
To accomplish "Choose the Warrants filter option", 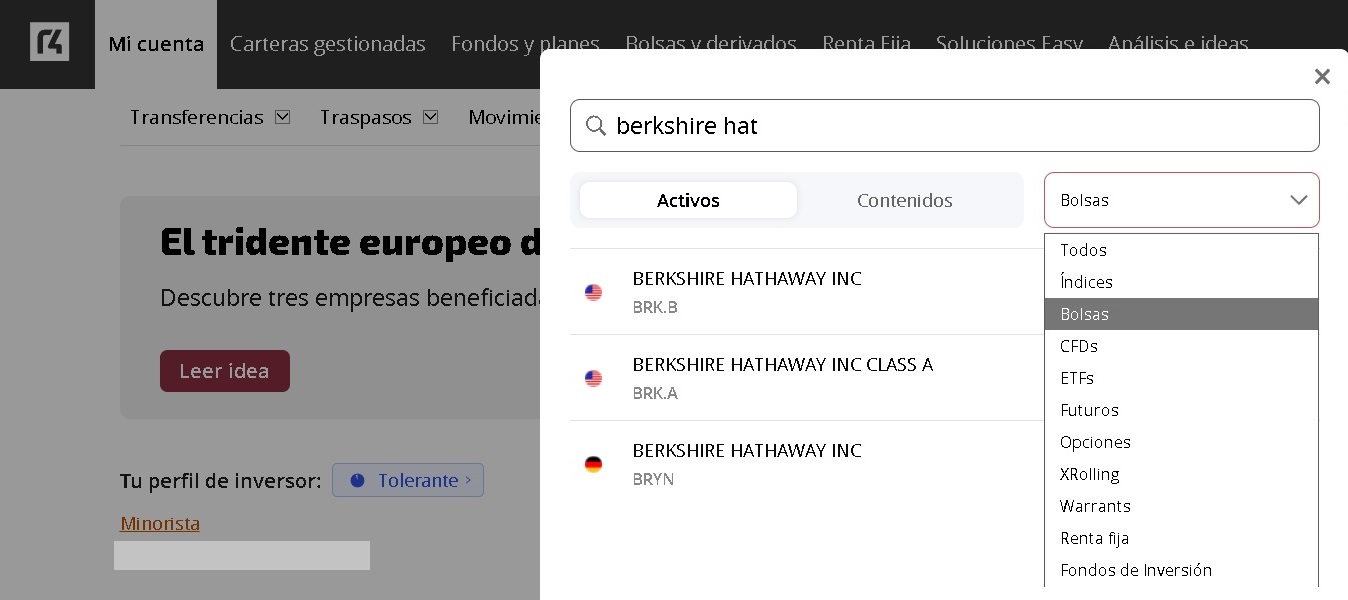I will (x=1095, y=506).
